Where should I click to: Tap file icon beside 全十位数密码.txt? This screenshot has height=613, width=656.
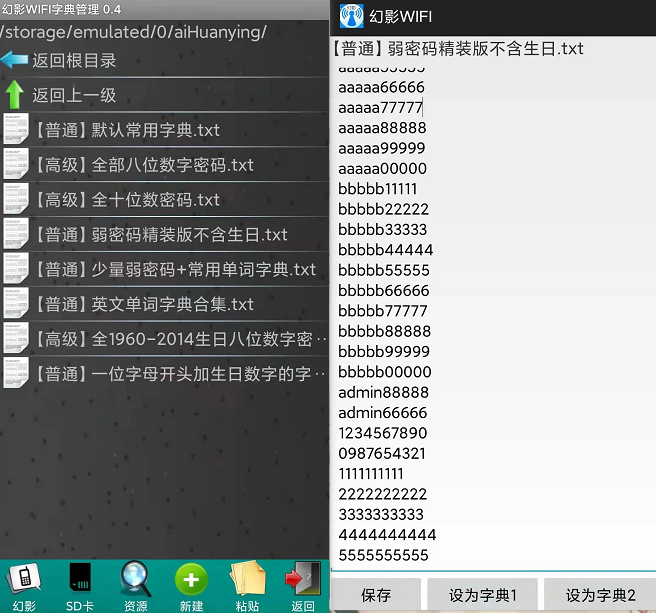tap(16, 199)
